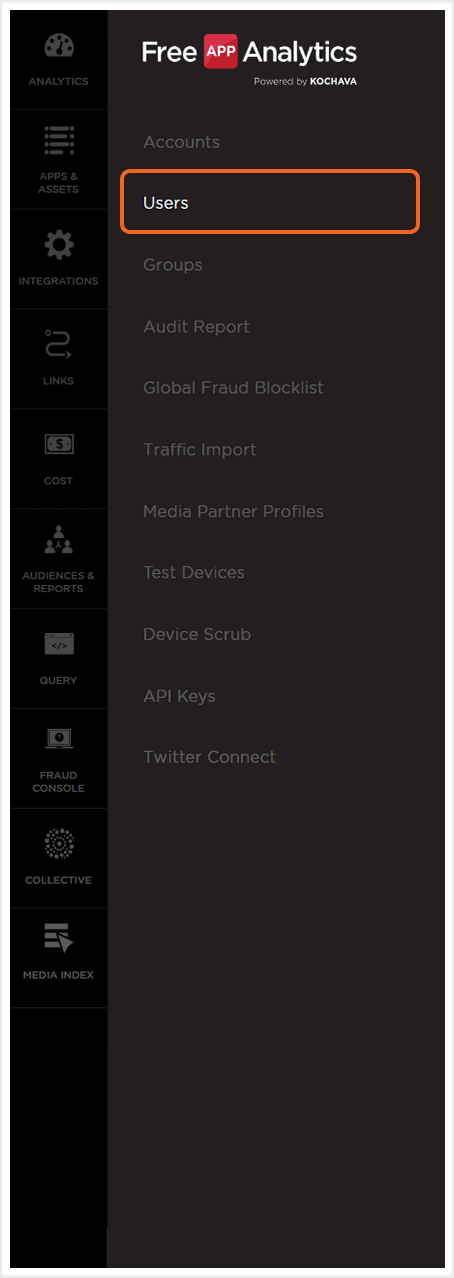Select the highlighted Users menu item

click(x=270, y=203)
